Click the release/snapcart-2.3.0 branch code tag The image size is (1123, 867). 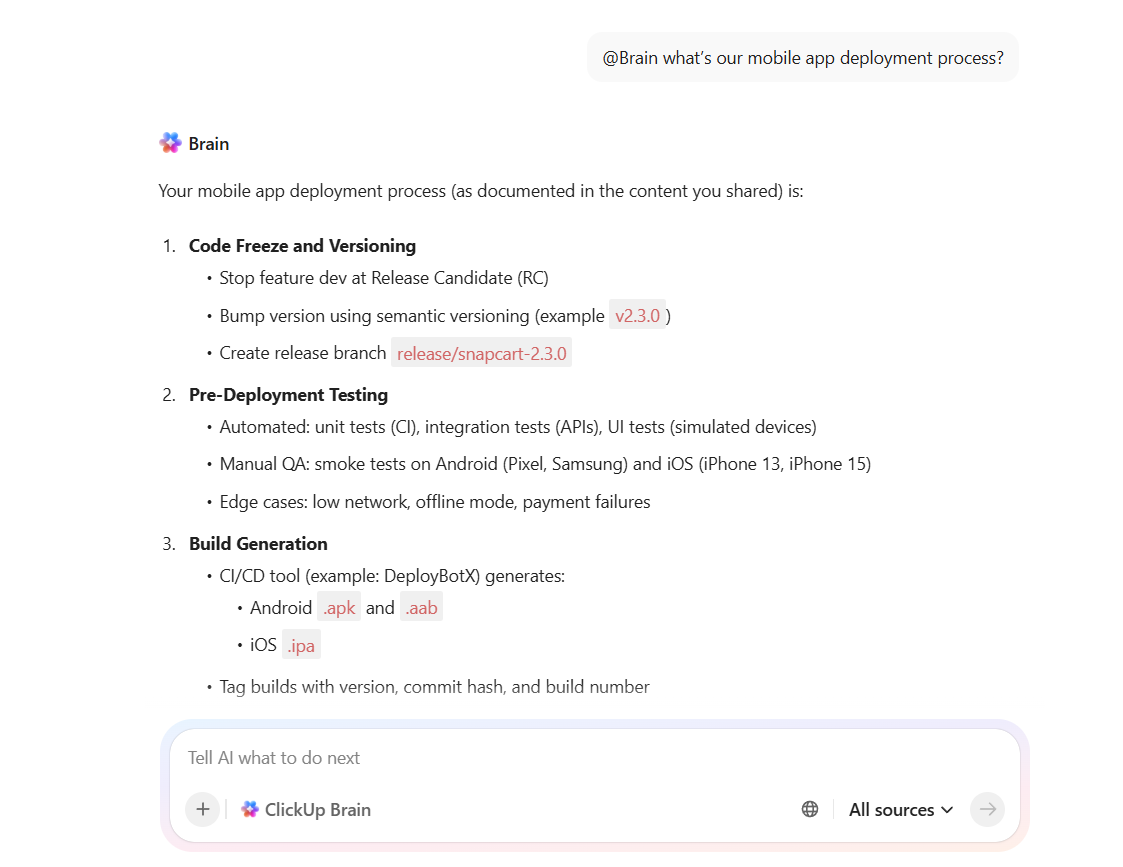481,353
